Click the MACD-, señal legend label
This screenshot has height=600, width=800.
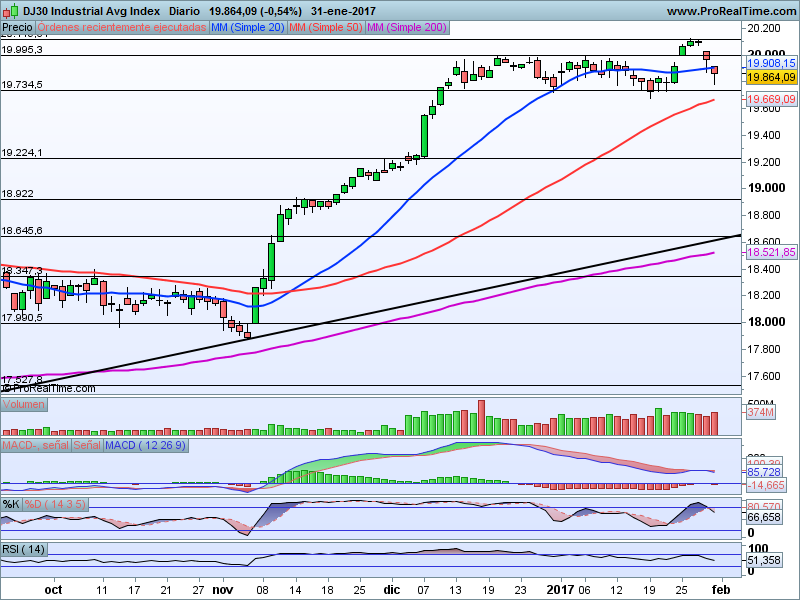pyautogui.click(x=35, y=445)
